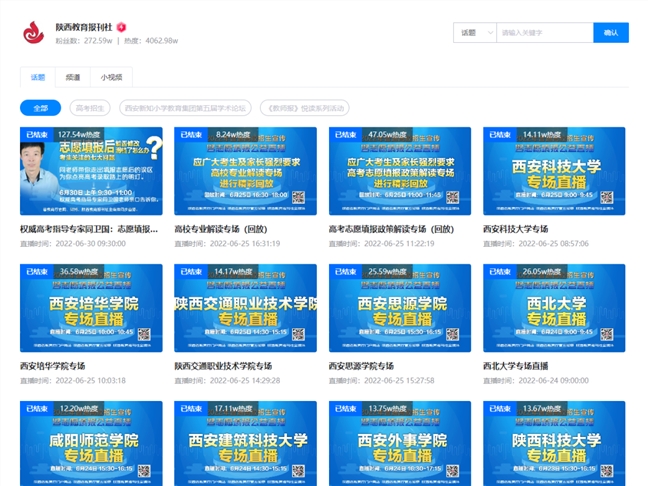Open the 陕西科技大学 专场直播 thumbnail
The height and width of the screenshot is (486, 648).
pos(554,443)
